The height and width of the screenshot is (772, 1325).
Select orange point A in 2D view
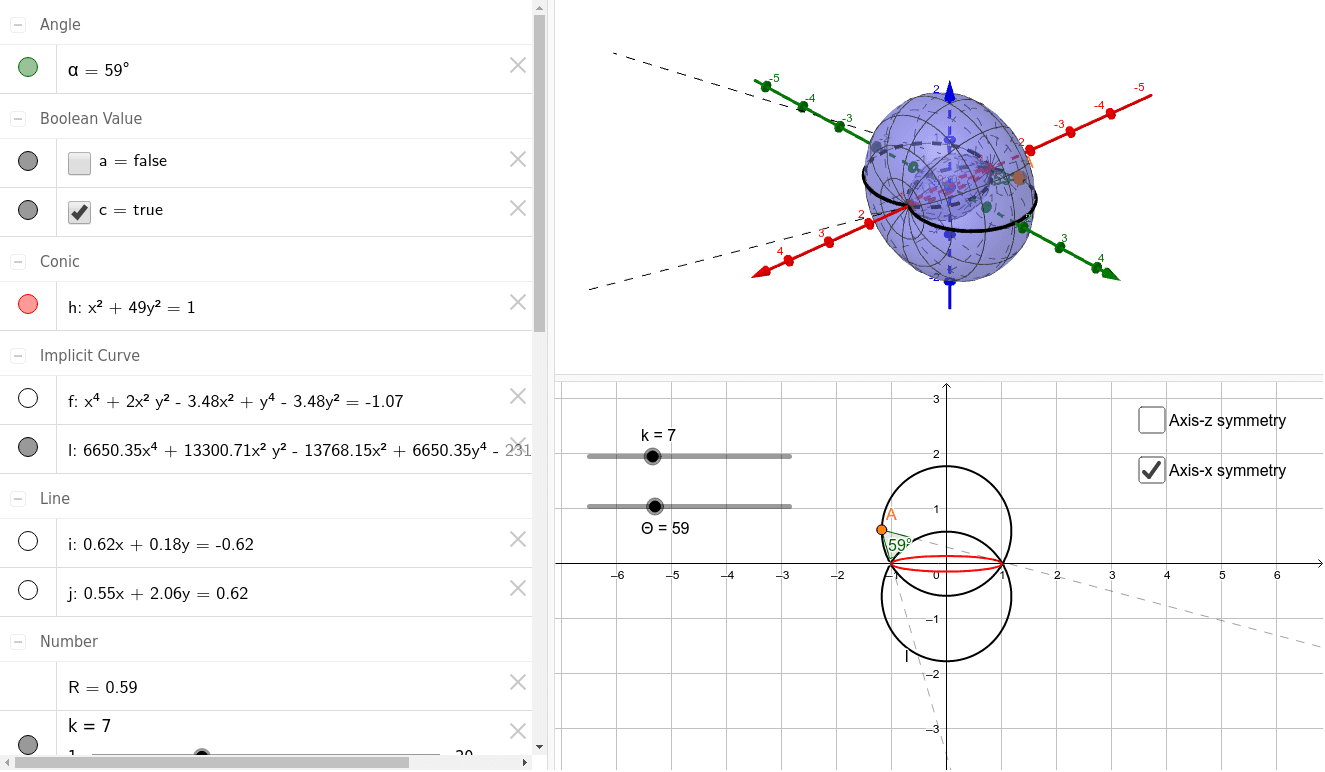tap(881, 530)
